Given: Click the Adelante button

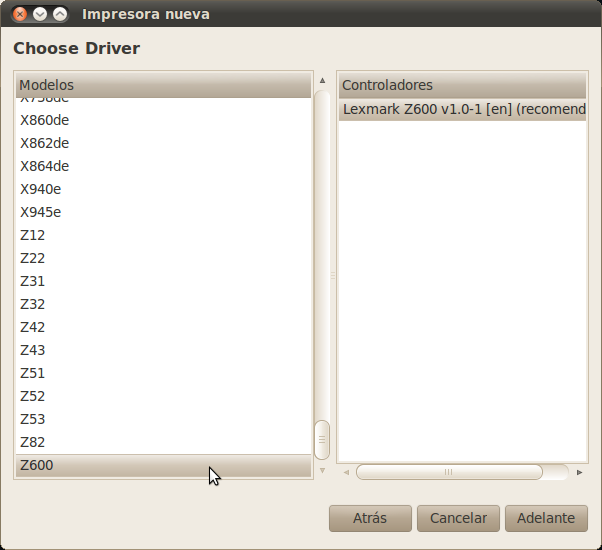Looking at the screenshot, I should coord(546,518).
